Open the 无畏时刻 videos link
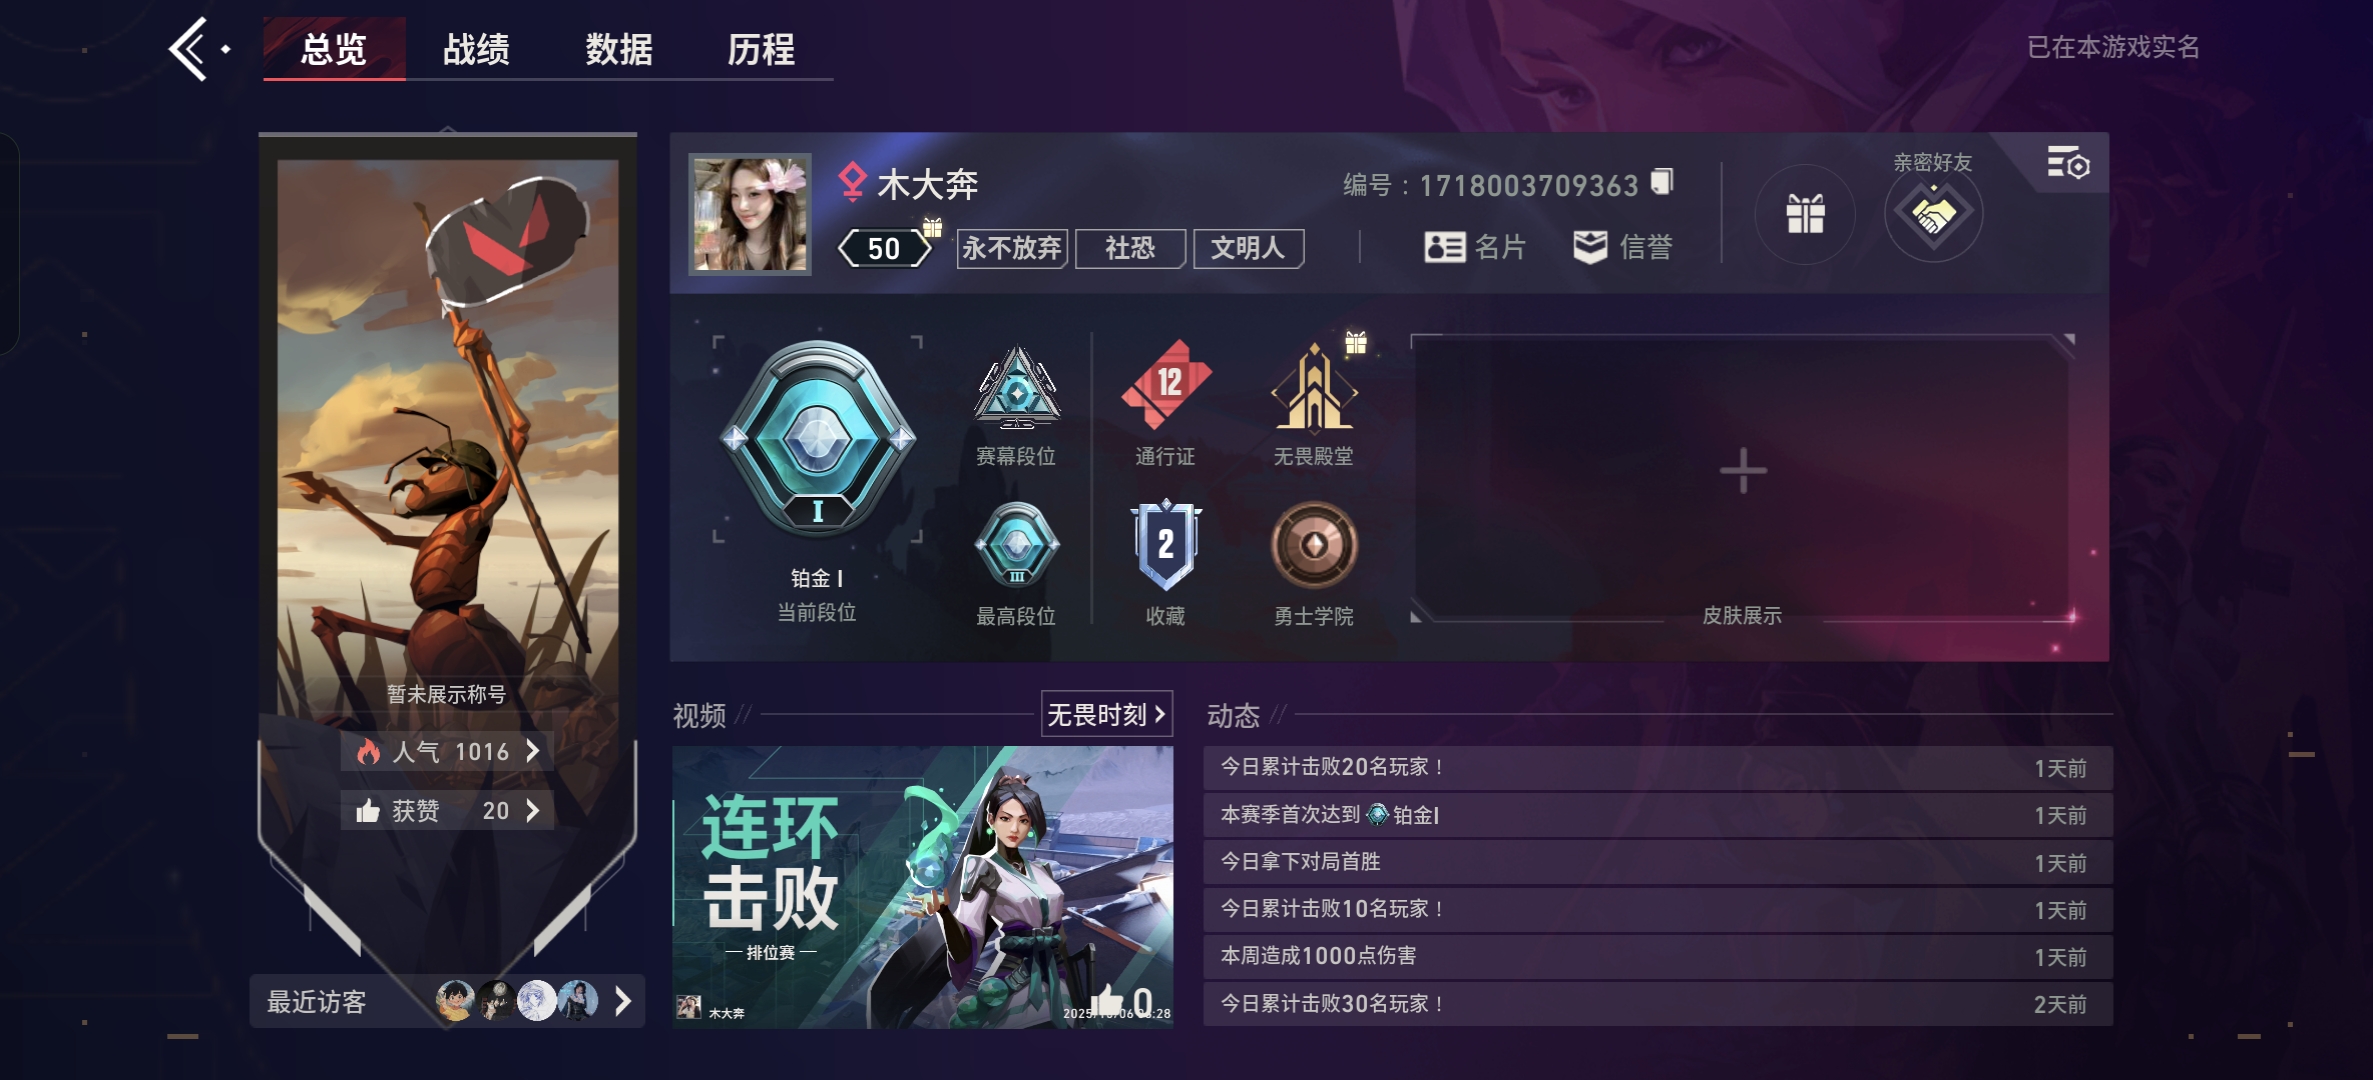This screenshot has height=1080, width=2373. pos(1107,714)
